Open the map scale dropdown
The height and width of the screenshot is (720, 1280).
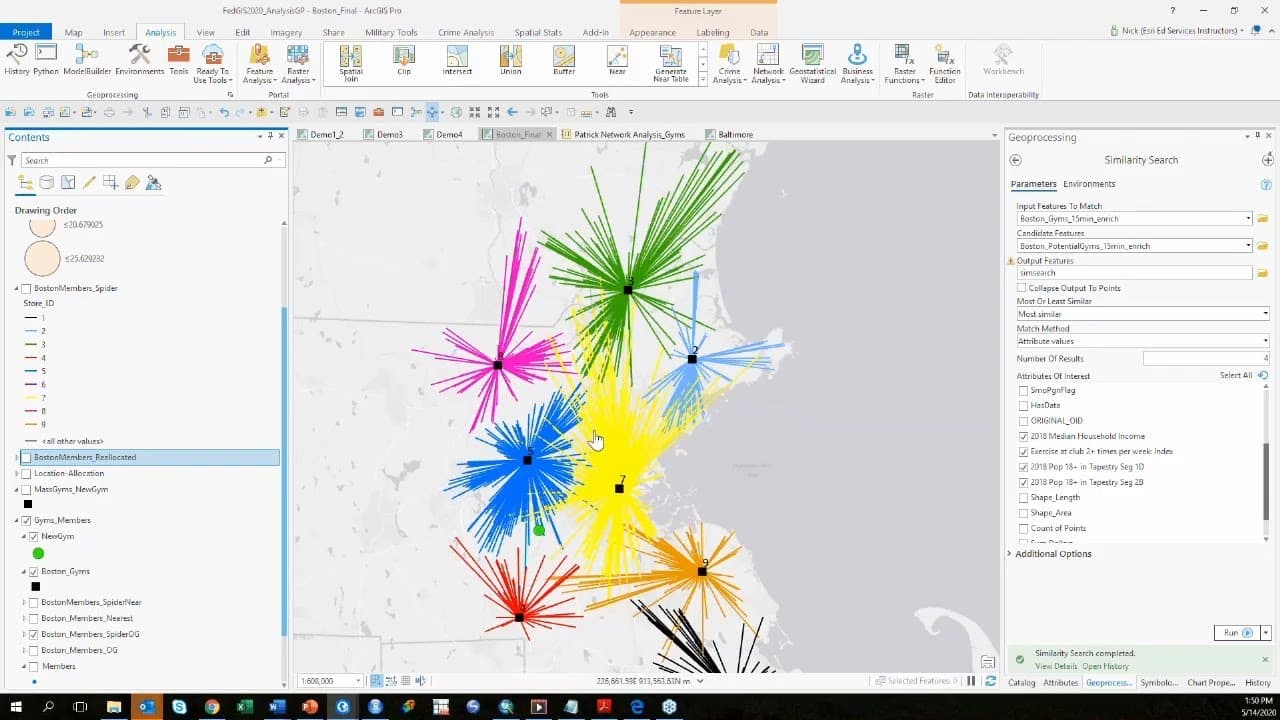pos(358,681)
